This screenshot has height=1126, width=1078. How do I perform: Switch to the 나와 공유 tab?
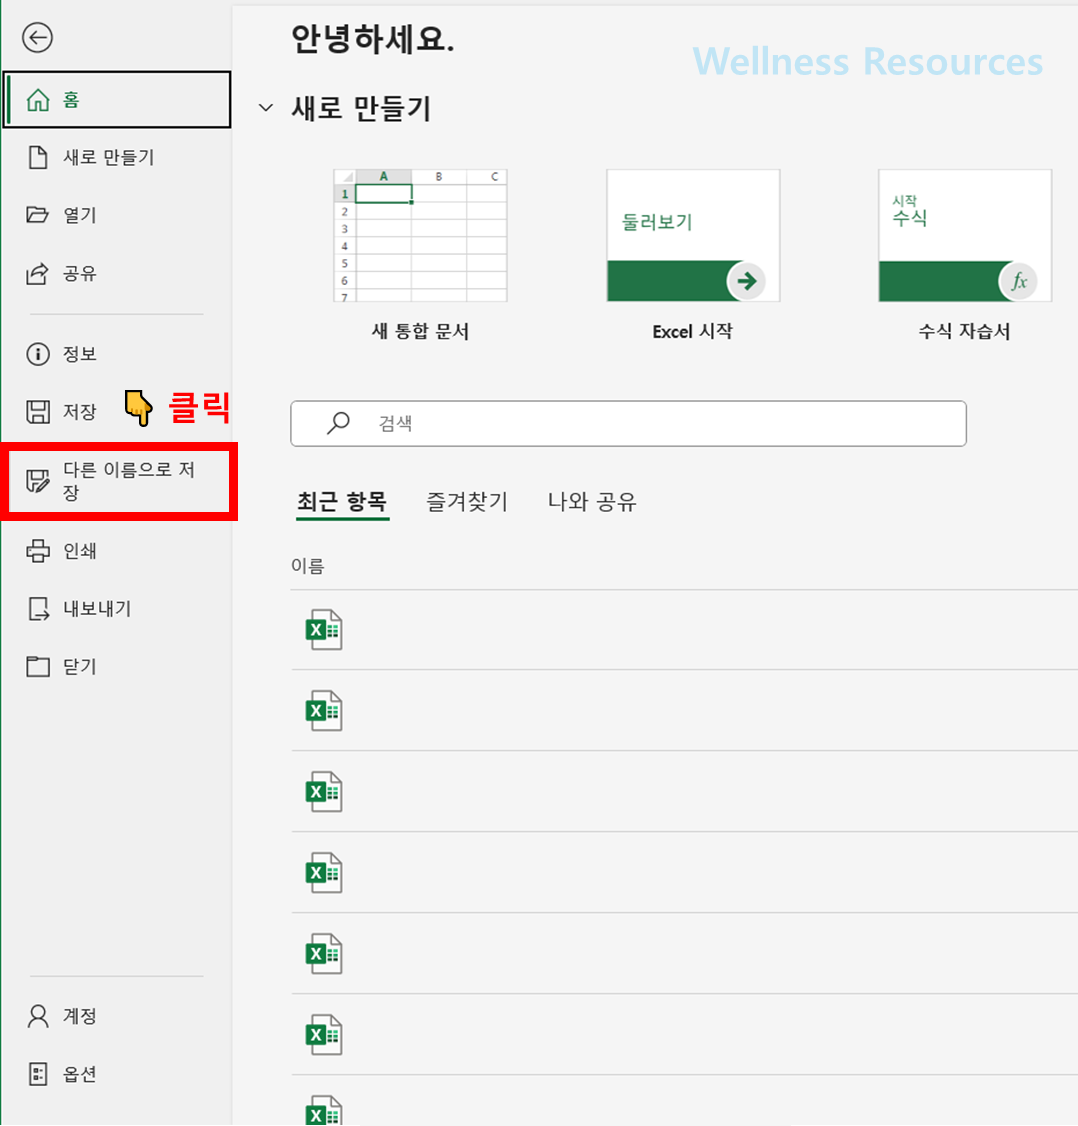click(592, 501)
